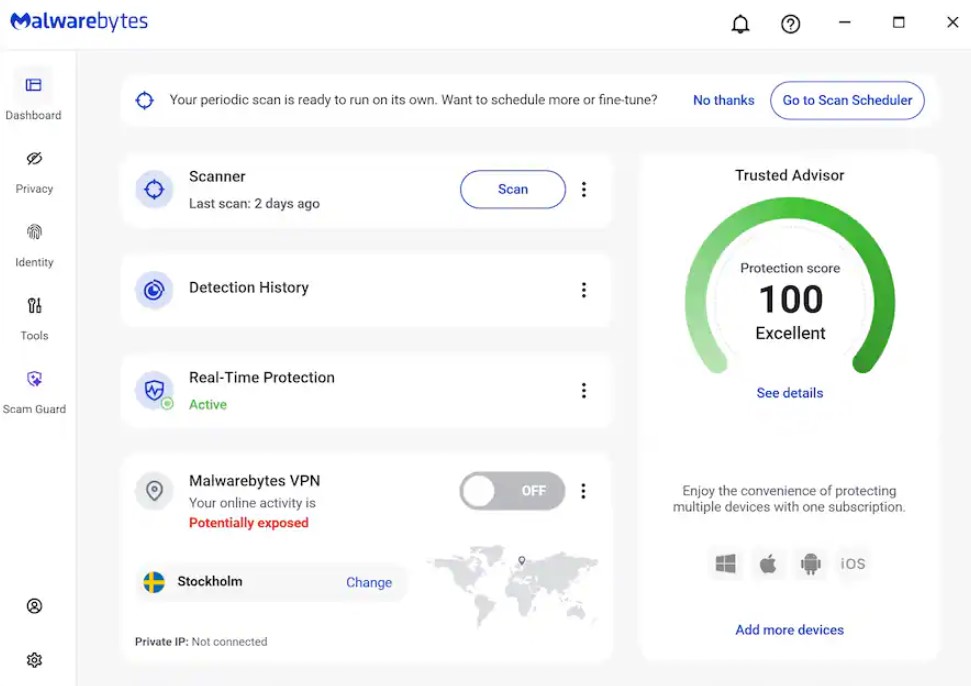Click Add more devices link
The image size is (971, 686).
790,630
